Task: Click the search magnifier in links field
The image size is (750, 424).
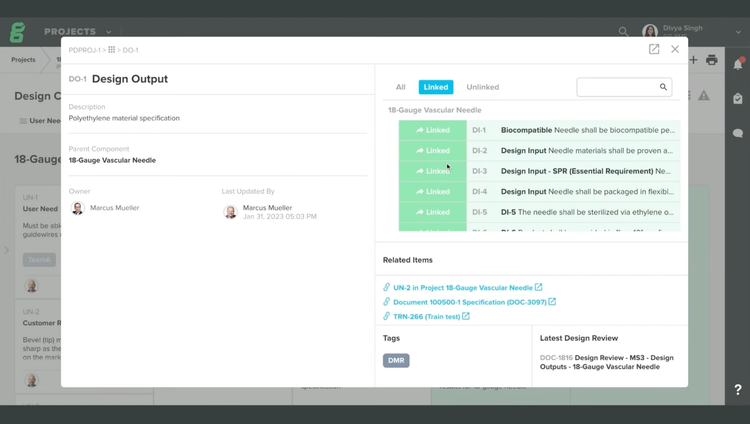Action: point(663,87)
